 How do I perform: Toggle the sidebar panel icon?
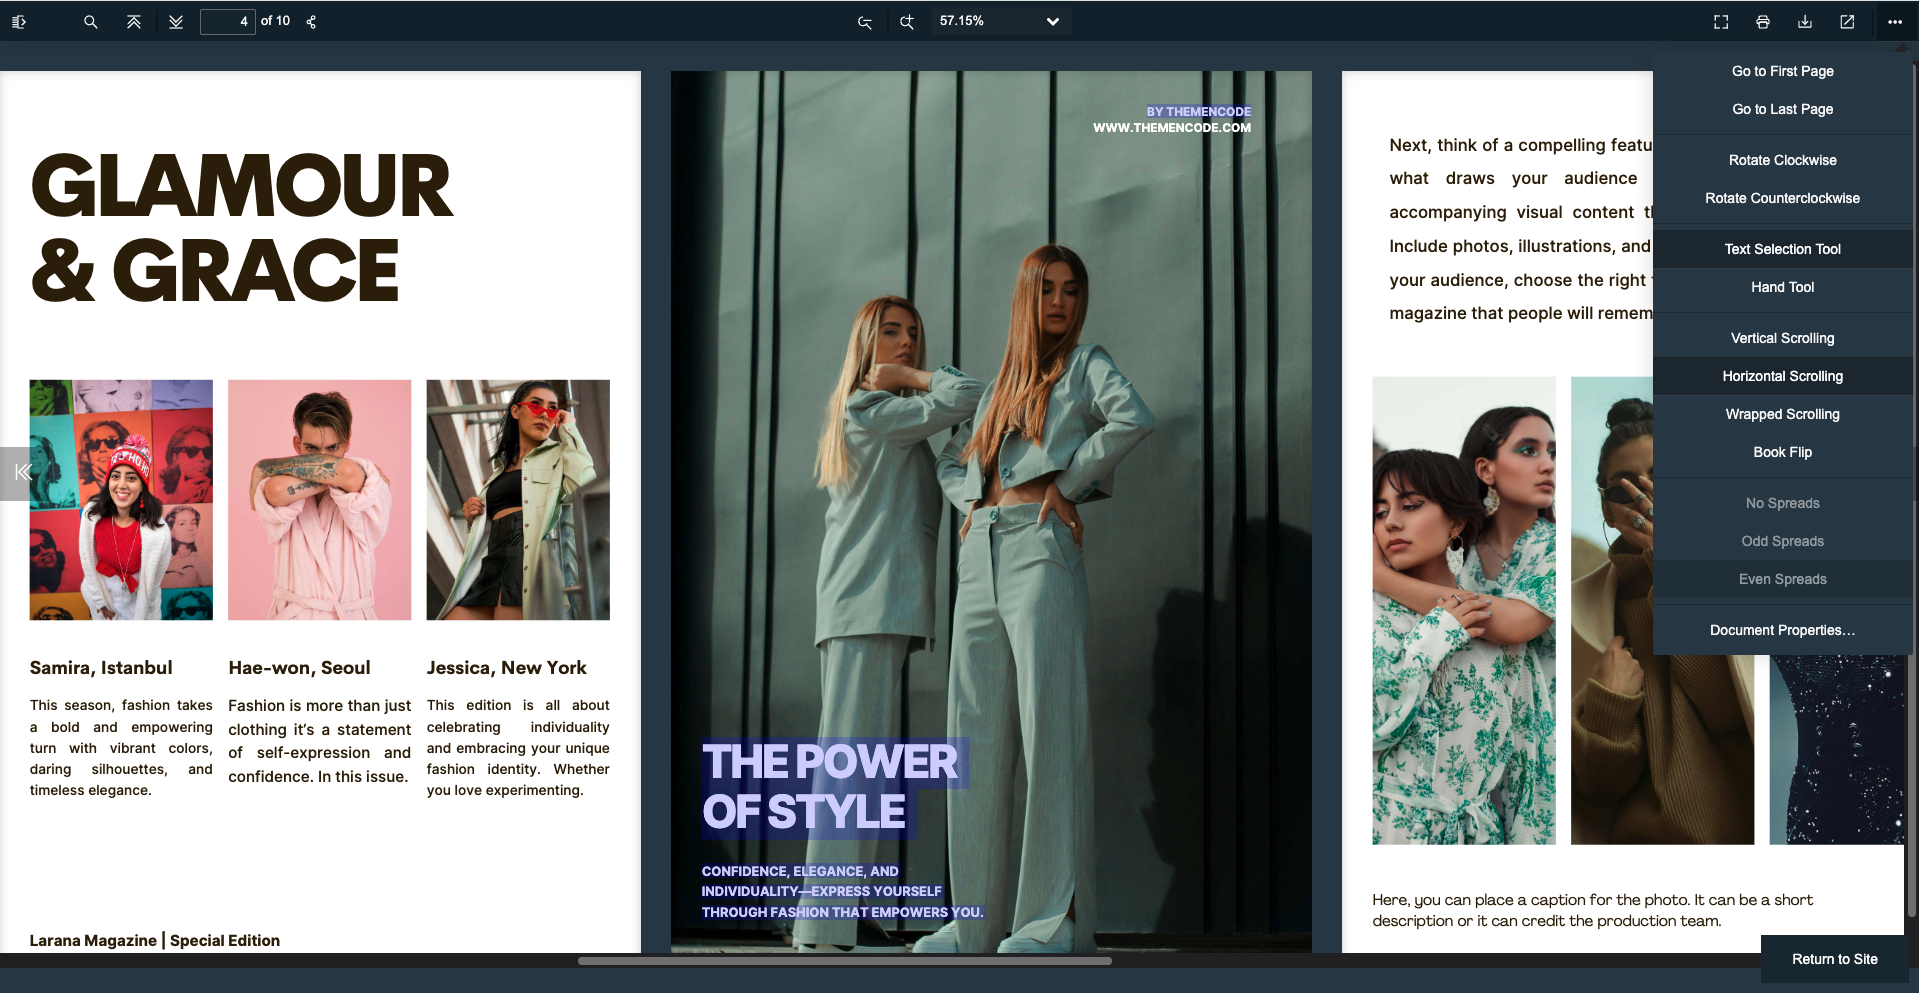click(19, 21)
